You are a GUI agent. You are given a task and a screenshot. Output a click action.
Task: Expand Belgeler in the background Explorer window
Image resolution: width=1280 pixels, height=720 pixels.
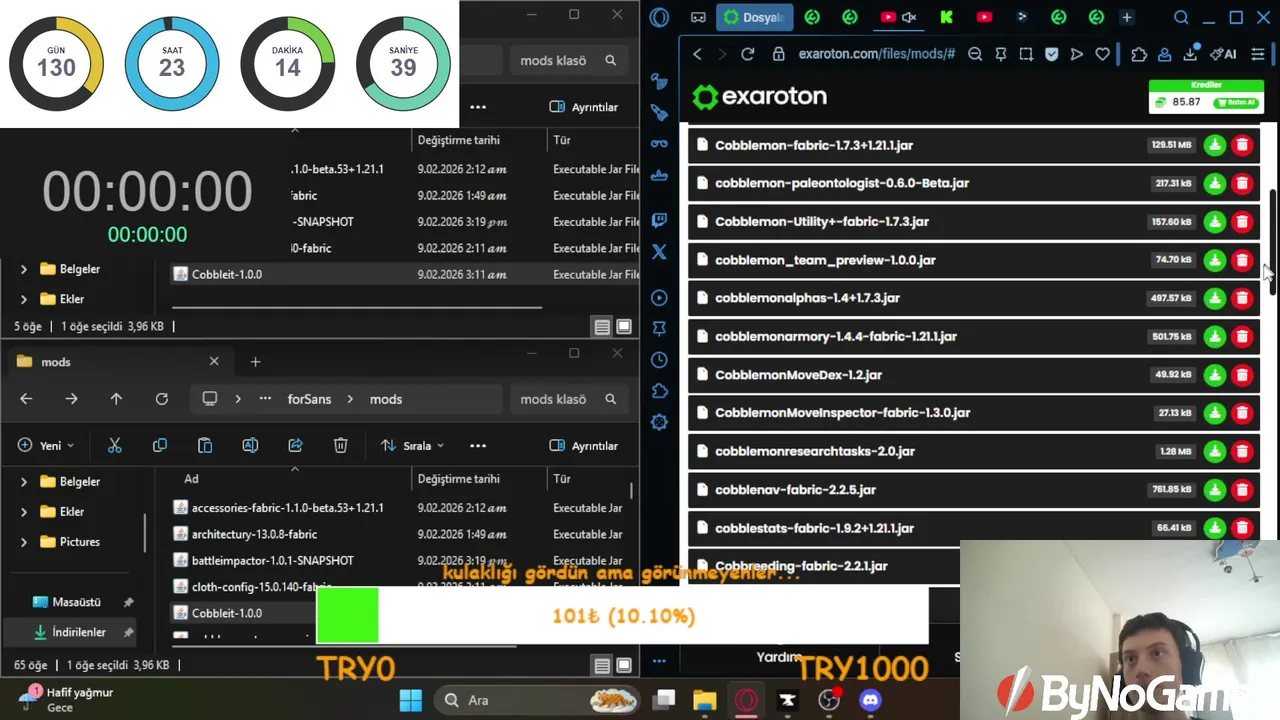pos(24,269)
